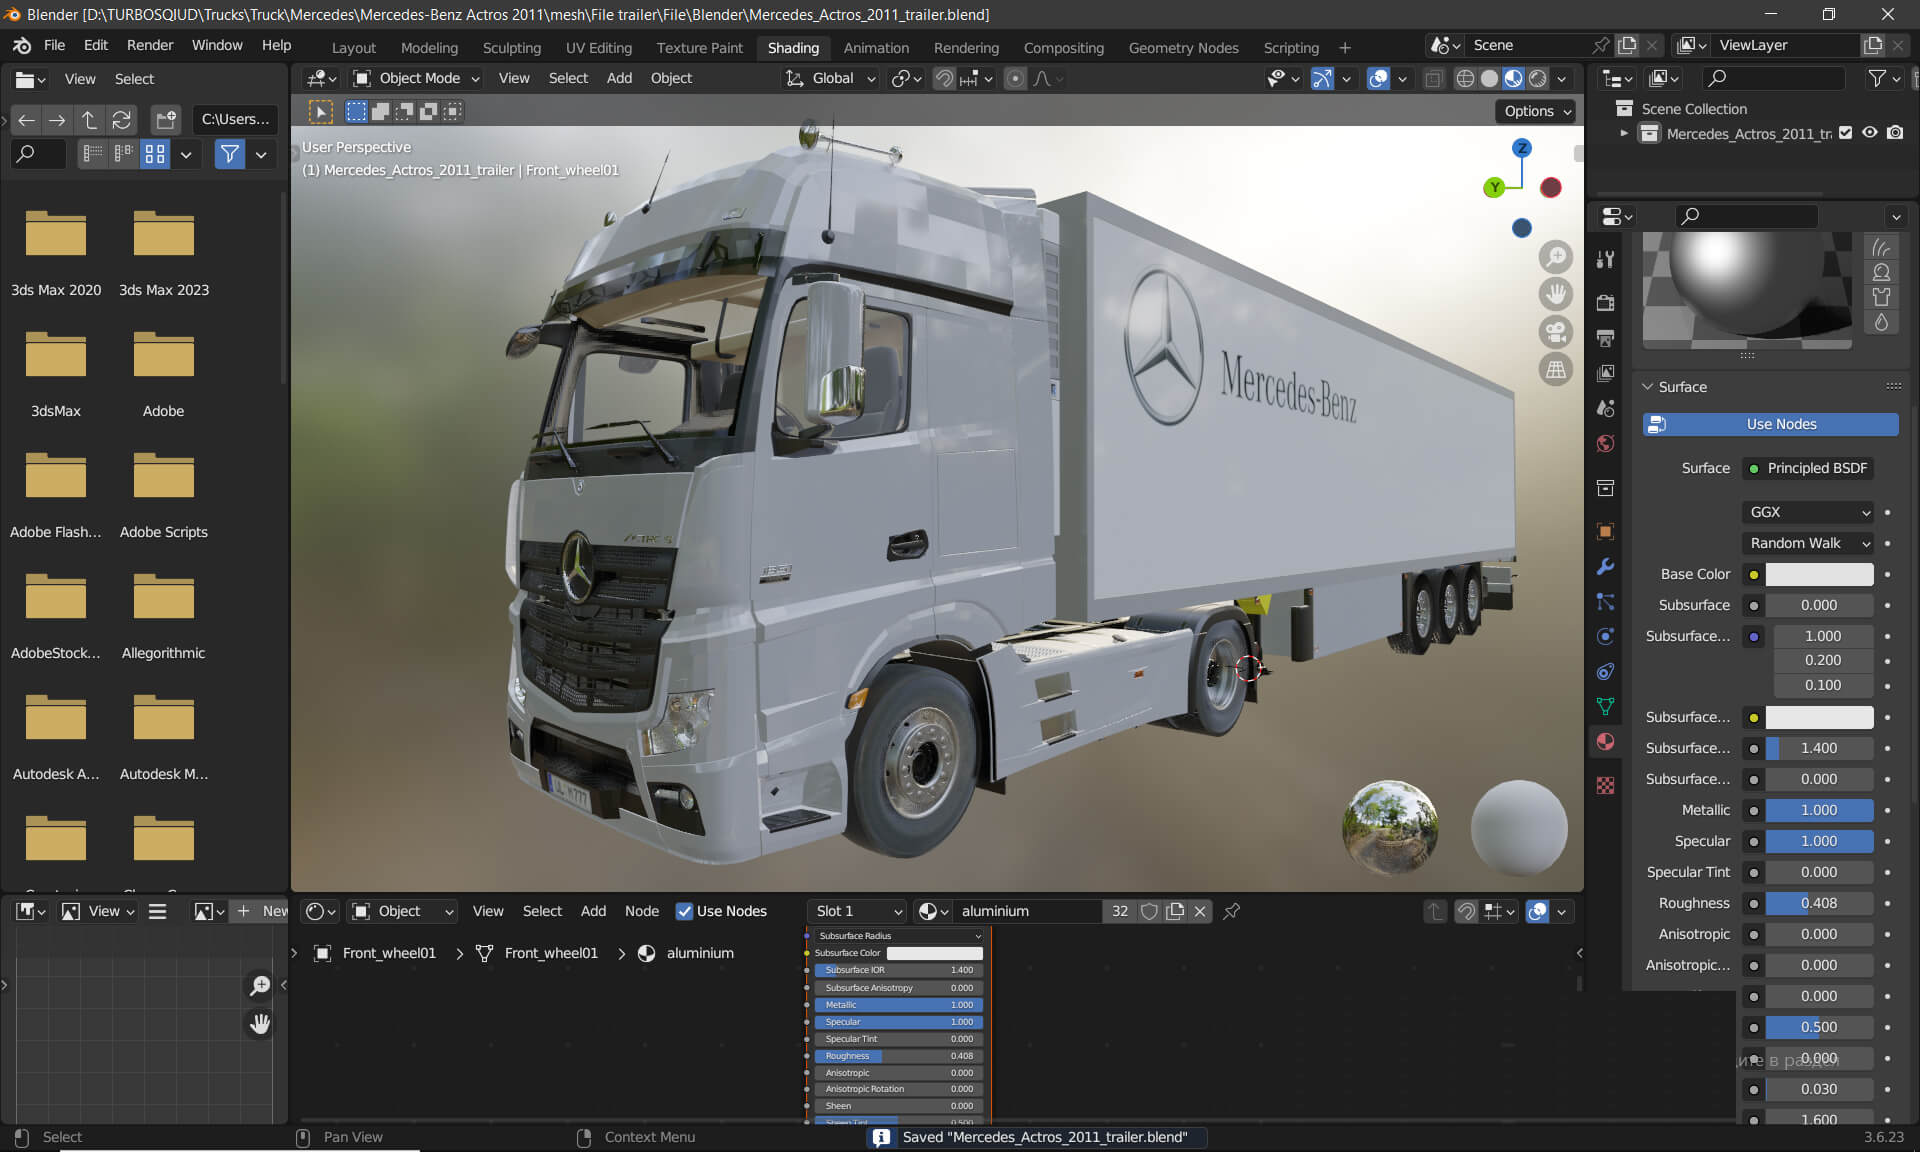This screenshot has height=1152, width=1920.
Task: Click the Base Color white swatch
Action: click(x=1819, y=574)
